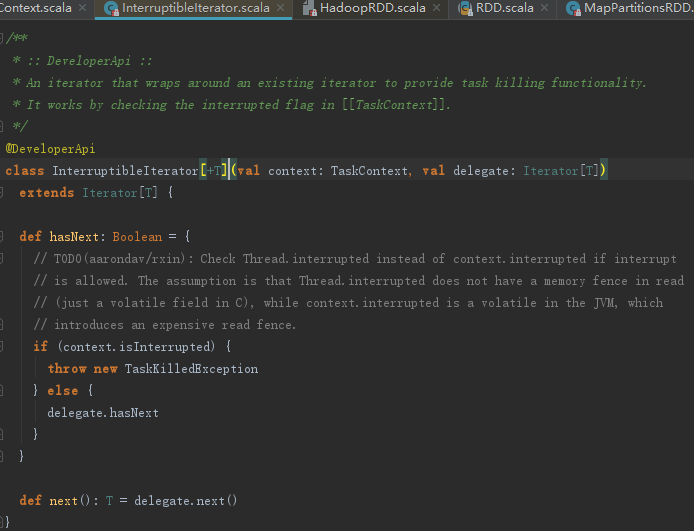Click the 'val context' parameter
The image size is (694, 531).
[277, 171]
